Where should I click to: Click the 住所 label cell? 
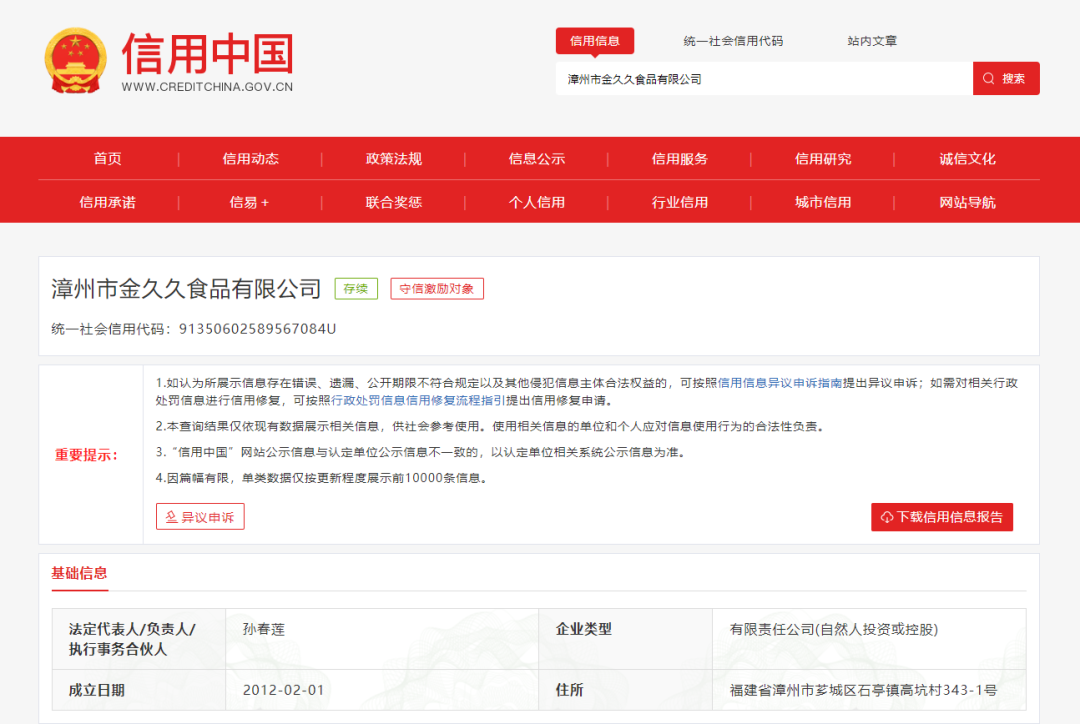(x=625, y=690)
